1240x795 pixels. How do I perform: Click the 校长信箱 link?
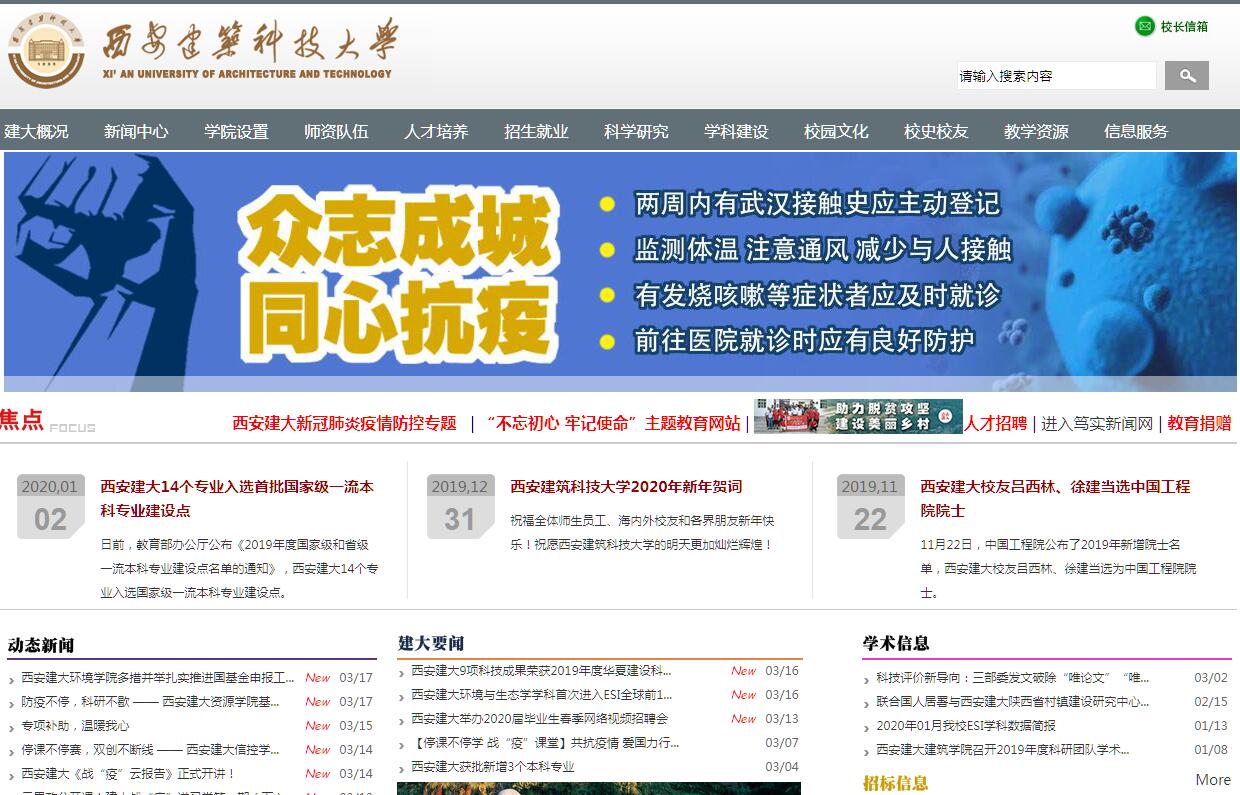1184,27
